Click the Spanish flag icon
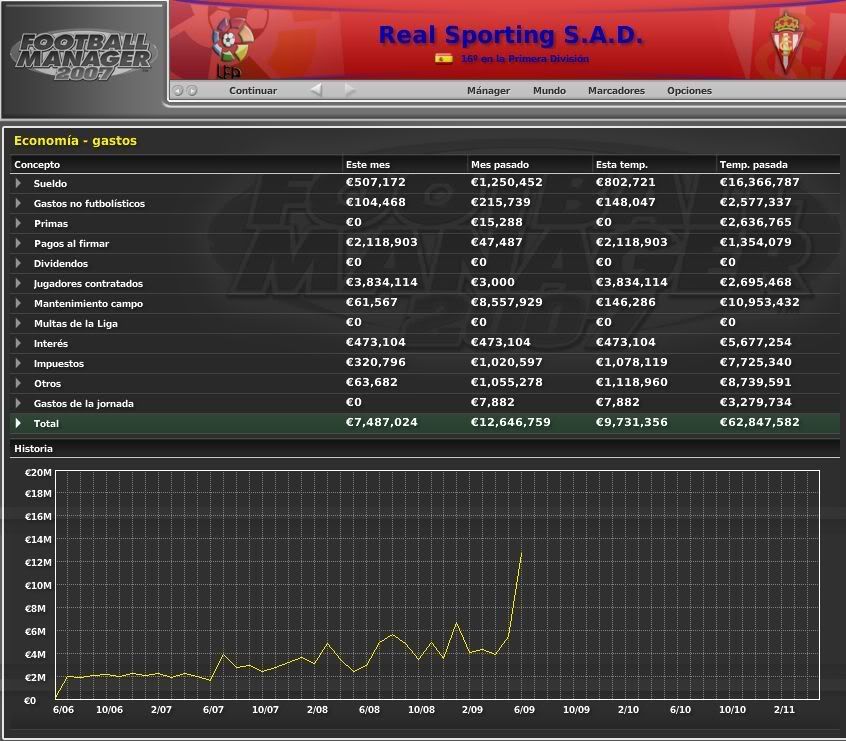Viewport: 846px width, 741px height. point(444,59)
